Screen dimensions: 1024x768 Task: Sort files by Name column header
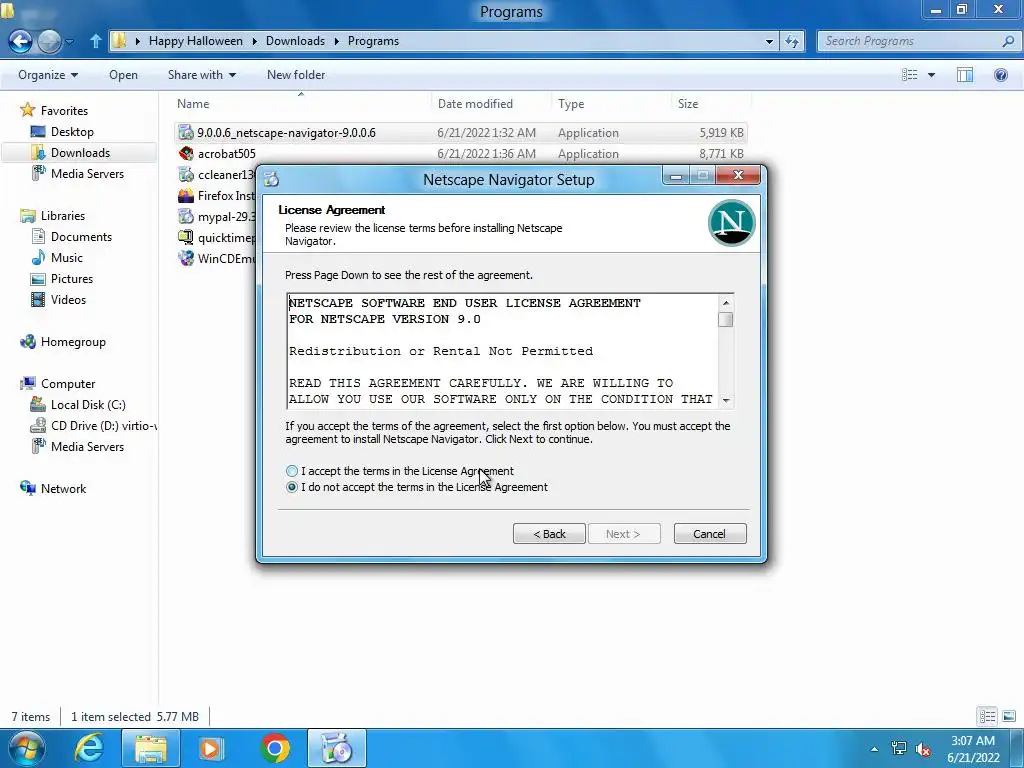[x=303, y=104]
